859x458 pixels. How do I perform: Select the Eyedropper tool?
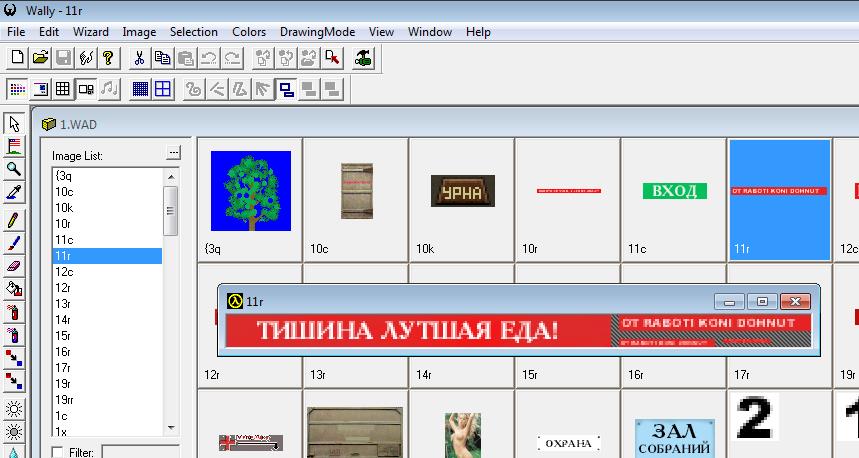point(14,192)
